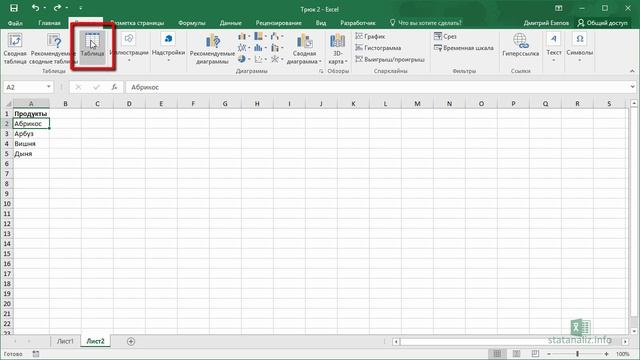Click the Insert Function fx icon
Screen dimensions: 640x360
click(114, 87)
